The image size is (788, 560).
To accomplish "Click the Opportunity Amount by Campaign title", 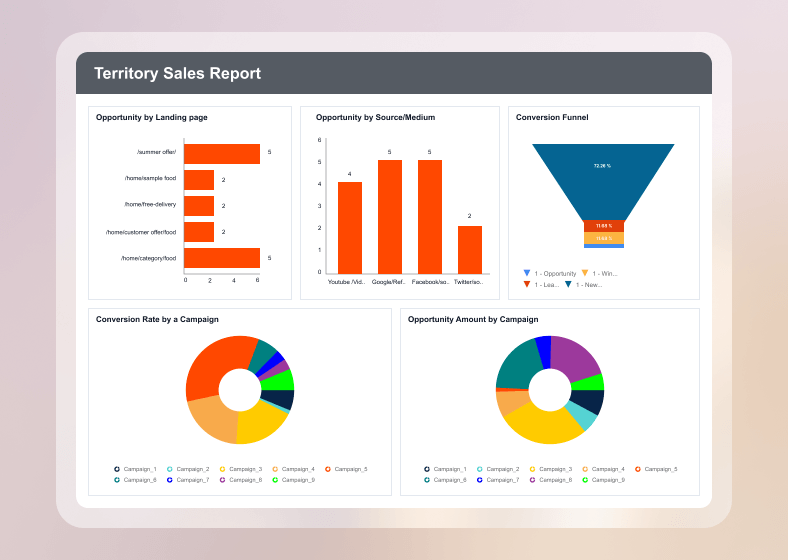I will click(473, 319).
